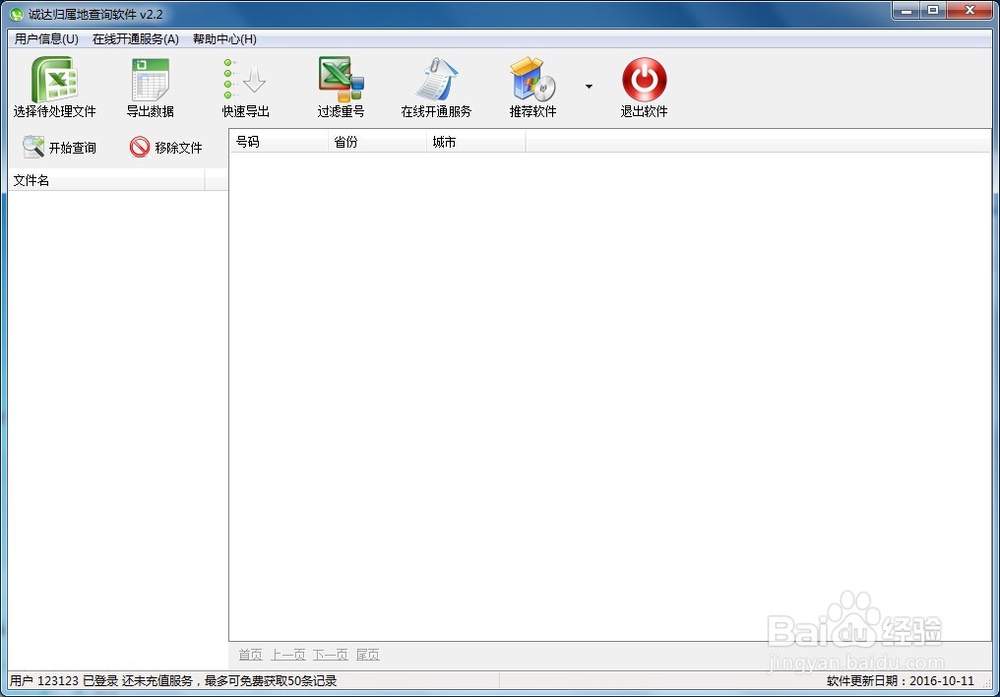The height and width of the screenshot is (697, 1000).
Task: Click the 城市 column header
Action: point(476,142)
